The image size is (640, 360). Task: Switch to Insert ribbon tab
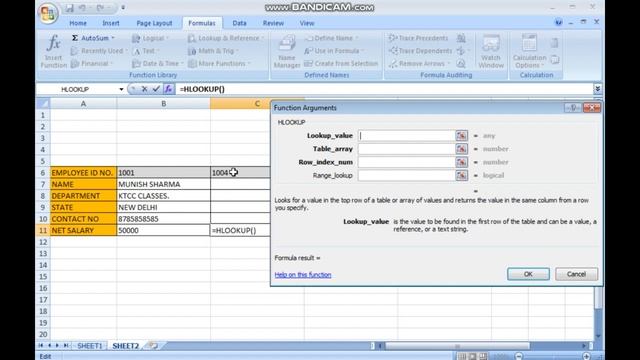click(x=111, y=23)
